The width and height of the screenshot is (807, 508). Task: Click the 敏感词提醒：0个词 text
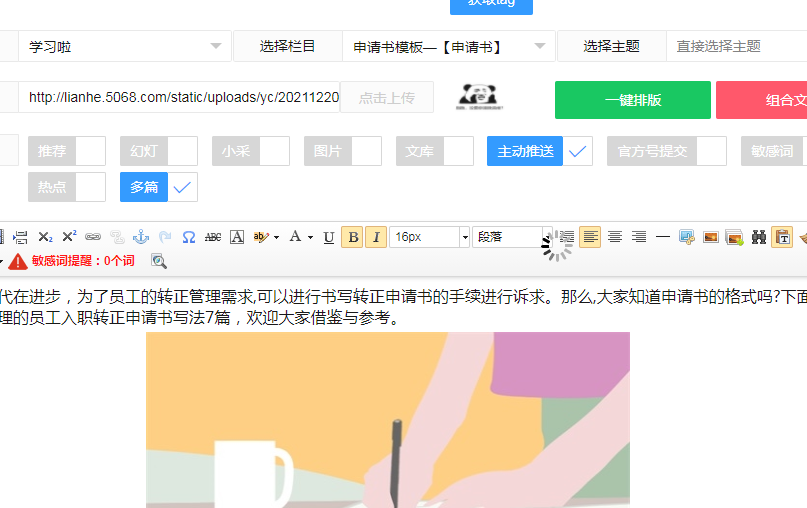[x=83, y=261]
